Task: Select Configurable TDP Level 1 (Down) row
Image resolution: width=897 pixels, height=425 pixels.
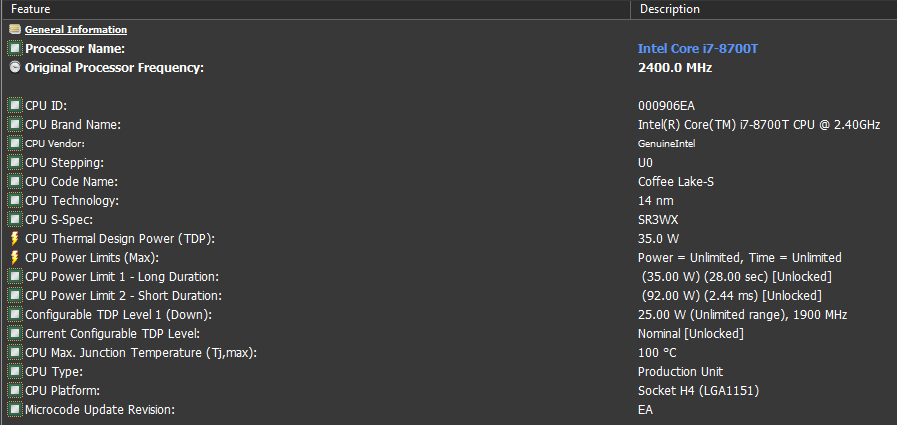Action: click(118, 315)
